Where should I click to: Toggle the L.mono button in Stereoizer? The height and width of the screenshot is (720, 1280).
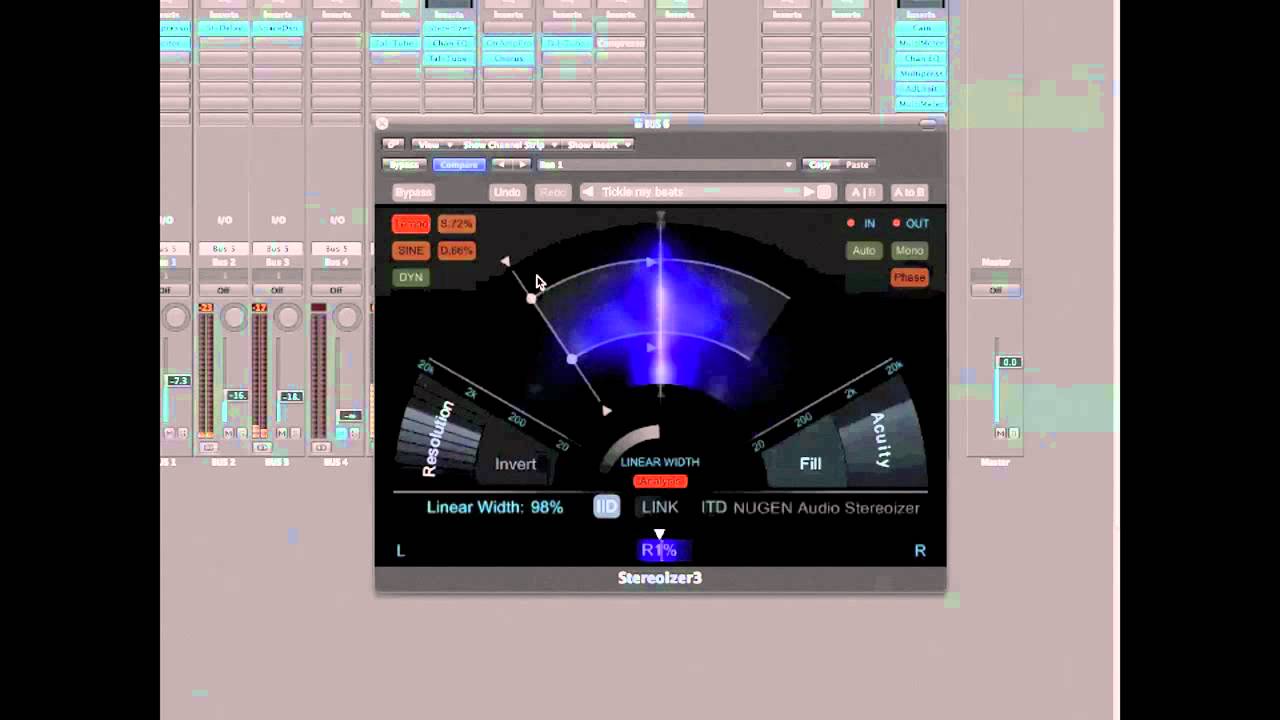click(x=410, y=224)
